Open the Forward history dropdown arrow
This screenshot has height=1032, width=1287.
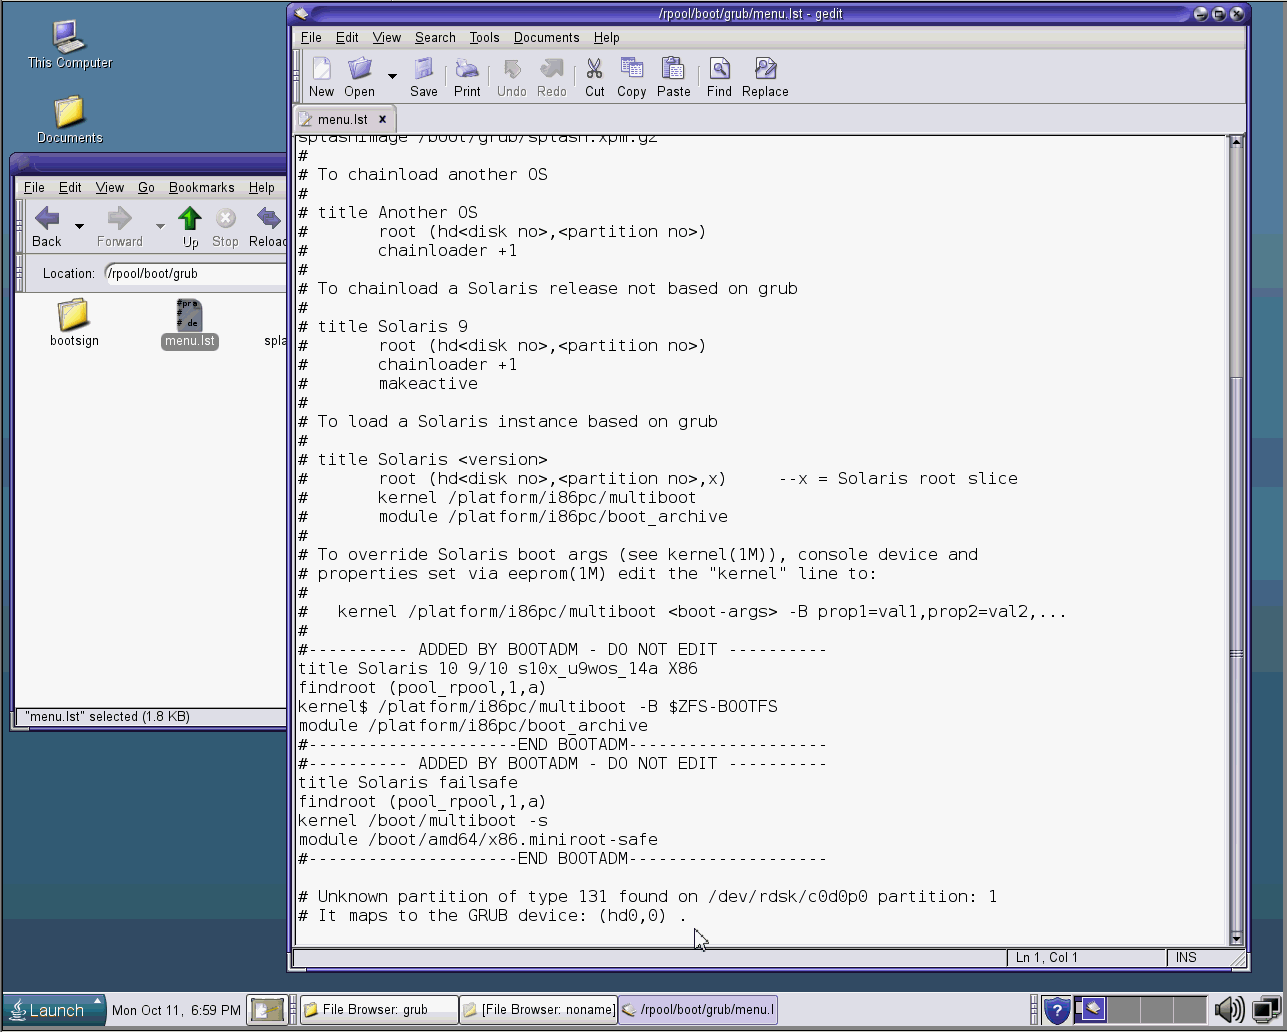[x=159, y=227]
